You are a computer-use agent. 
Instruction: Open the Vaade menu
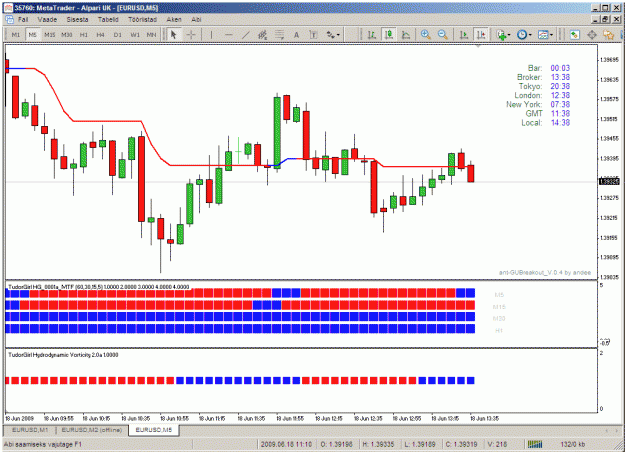(x=47, y=19)
